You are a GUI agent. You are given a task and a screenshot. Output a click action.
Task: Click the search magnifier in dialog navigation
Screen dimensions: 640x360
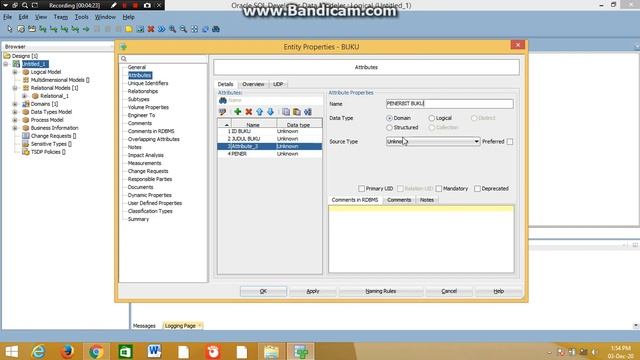(x=124, y=59)
